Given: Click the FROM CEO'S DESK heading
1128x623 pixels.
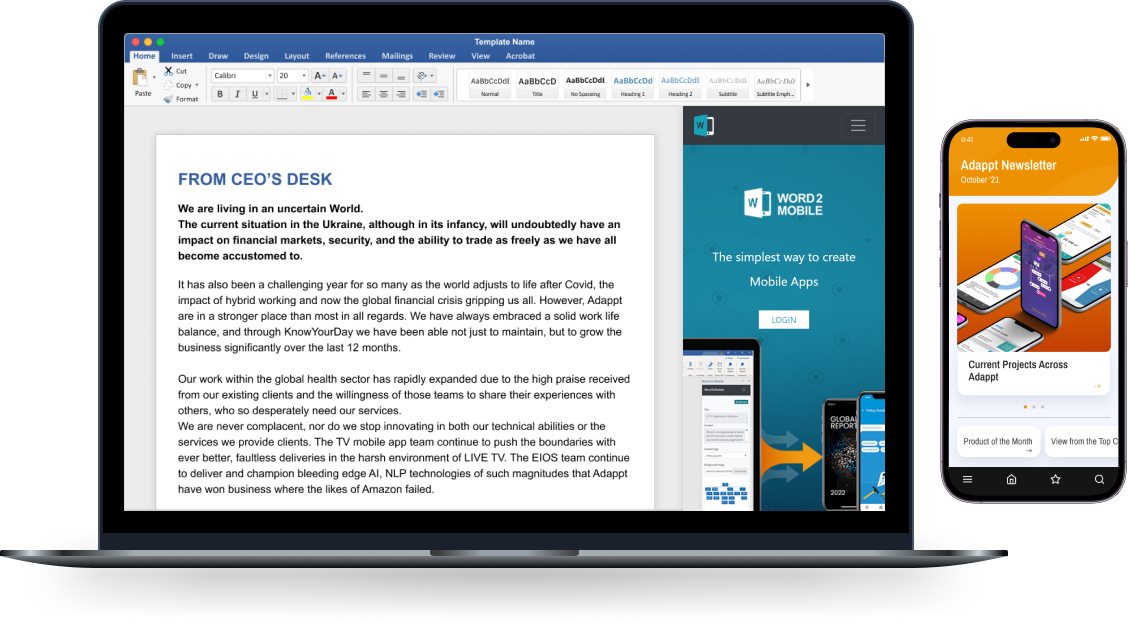Looking at the screenshot, I should click(x=255, y=179).
